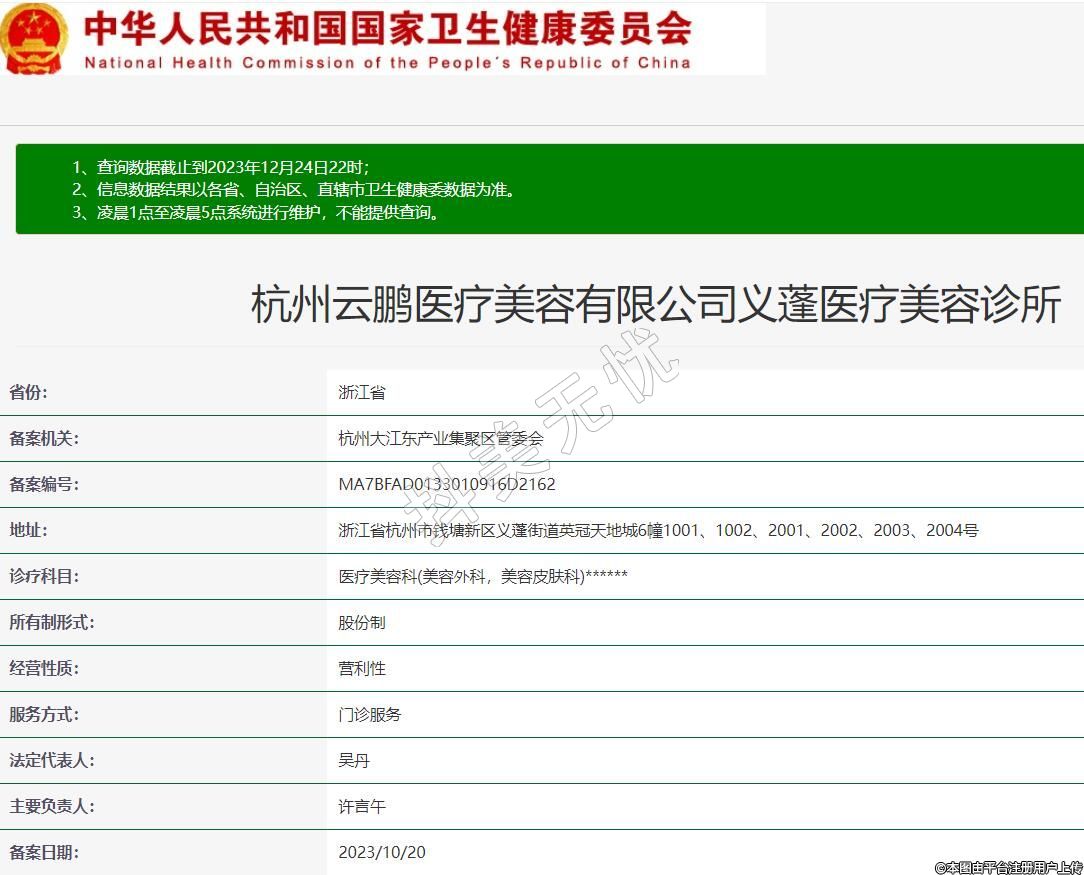This screenshot has height=875, width=1084.
Task: Click the 备案机关 field label
Action: point(44,439)
